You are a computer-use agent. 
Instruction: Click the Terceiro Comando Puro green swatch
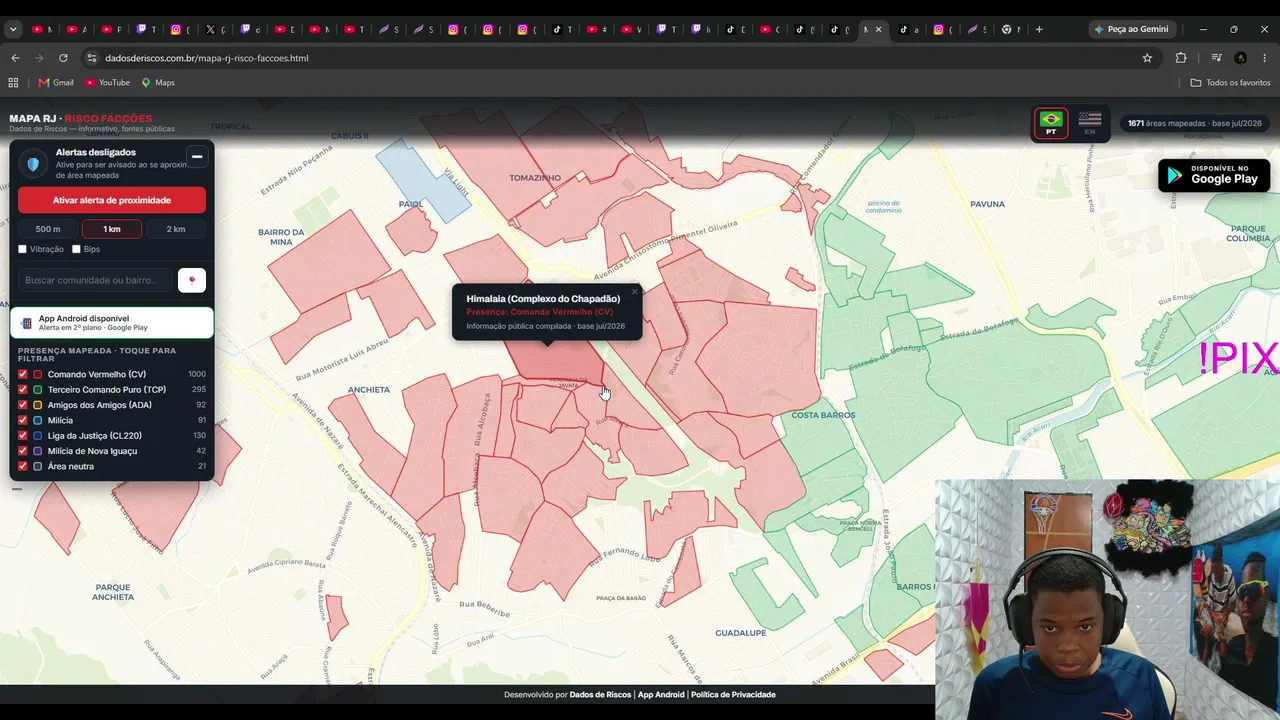38,389
